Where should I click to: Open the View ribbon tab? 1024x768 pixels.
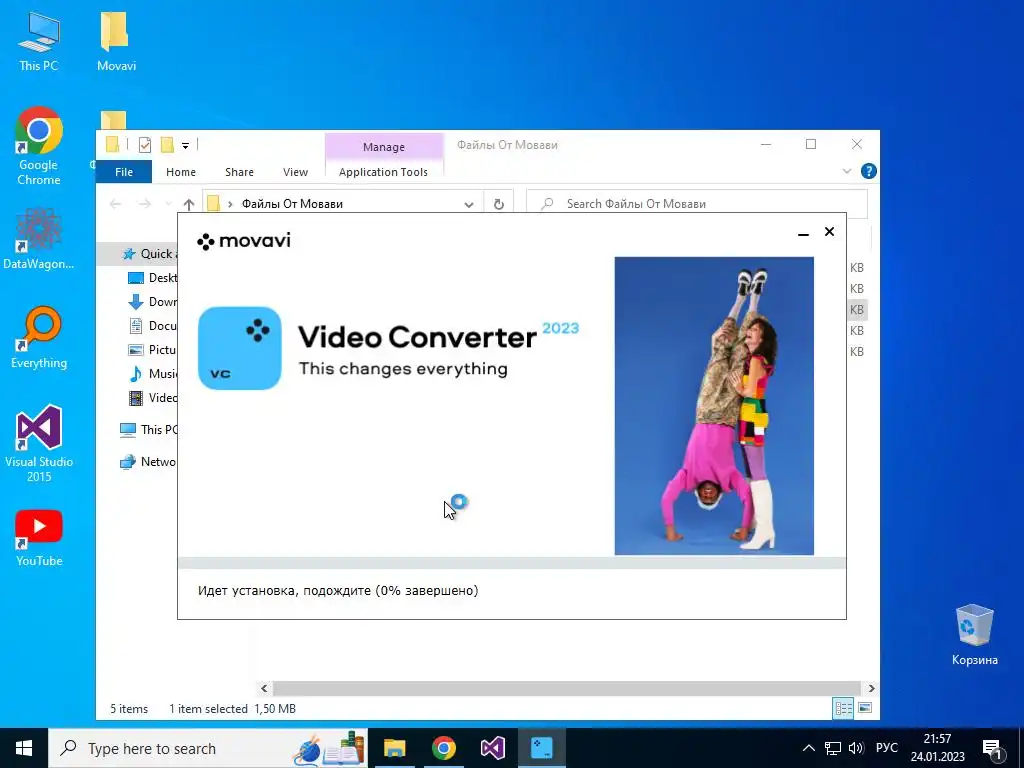295,172
